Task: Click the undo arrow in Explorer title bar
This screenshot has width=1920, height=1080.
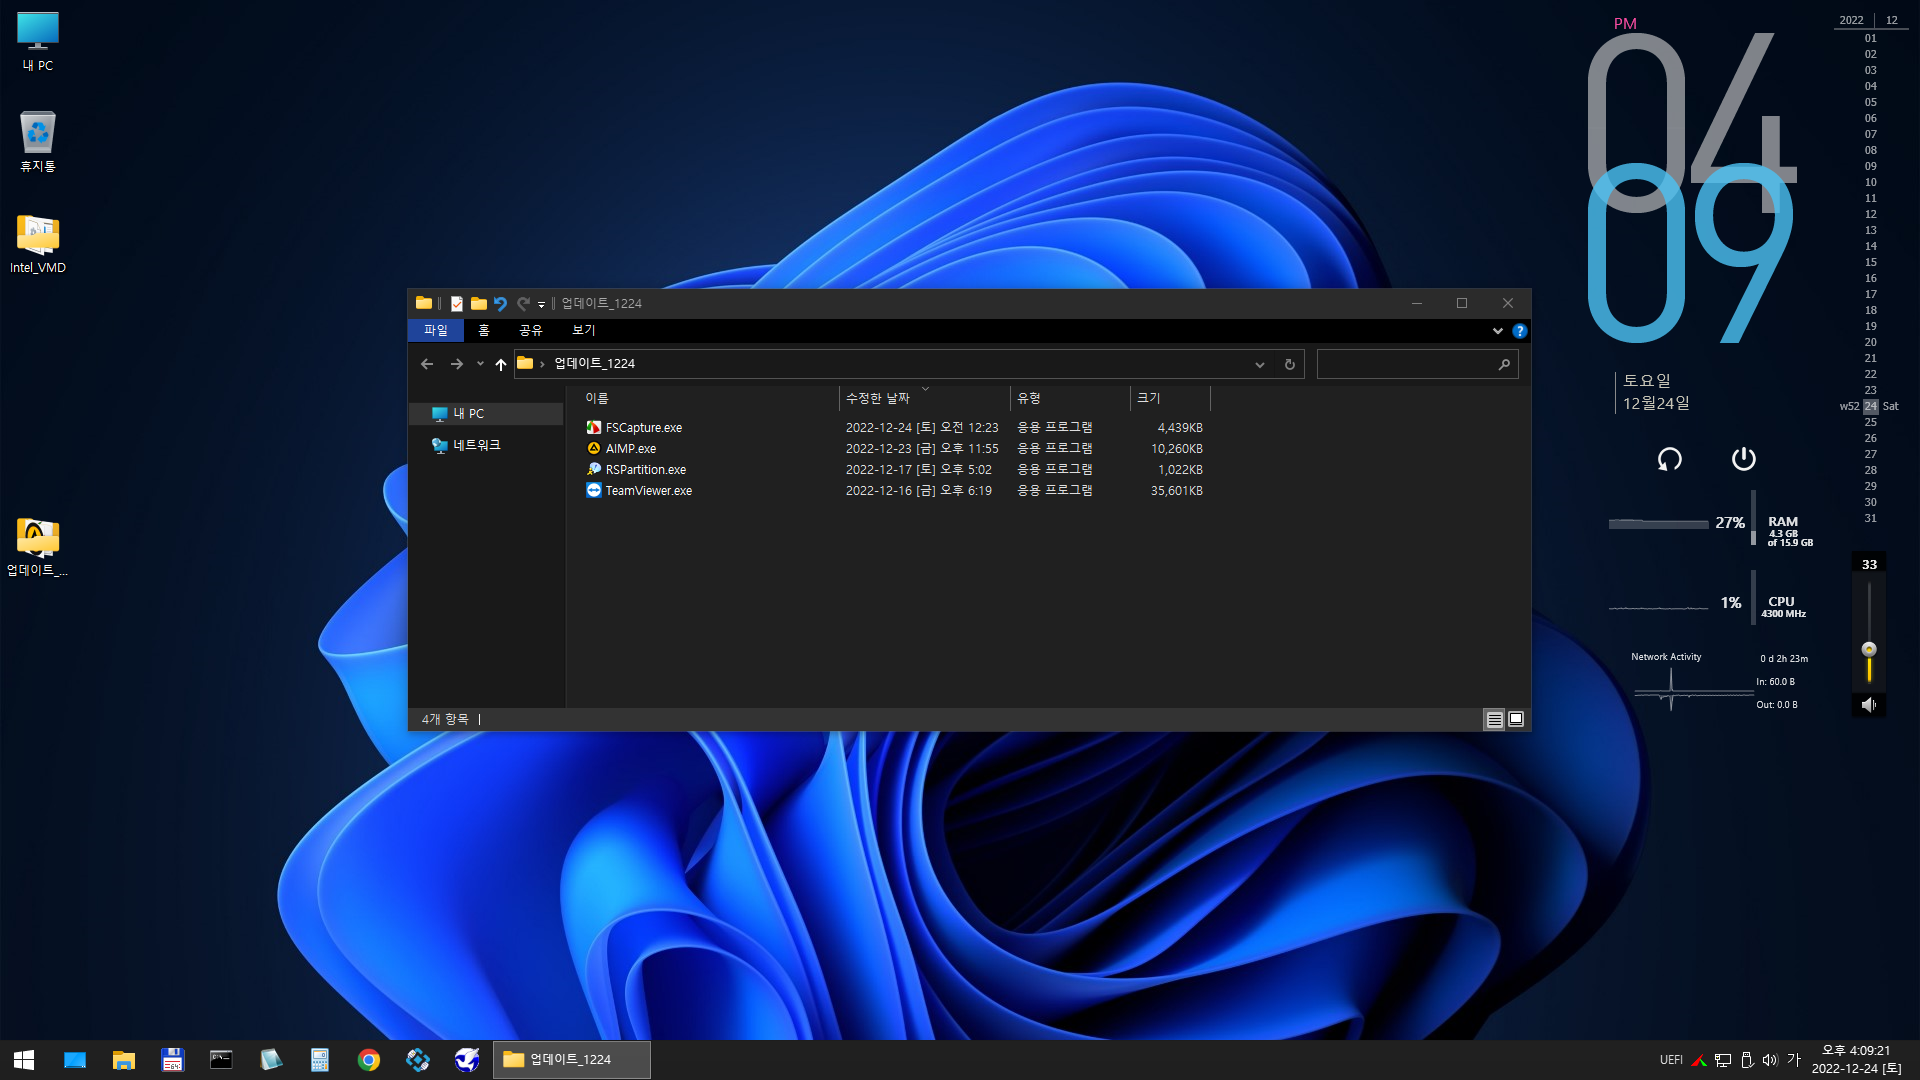Action: click(500, 303)
